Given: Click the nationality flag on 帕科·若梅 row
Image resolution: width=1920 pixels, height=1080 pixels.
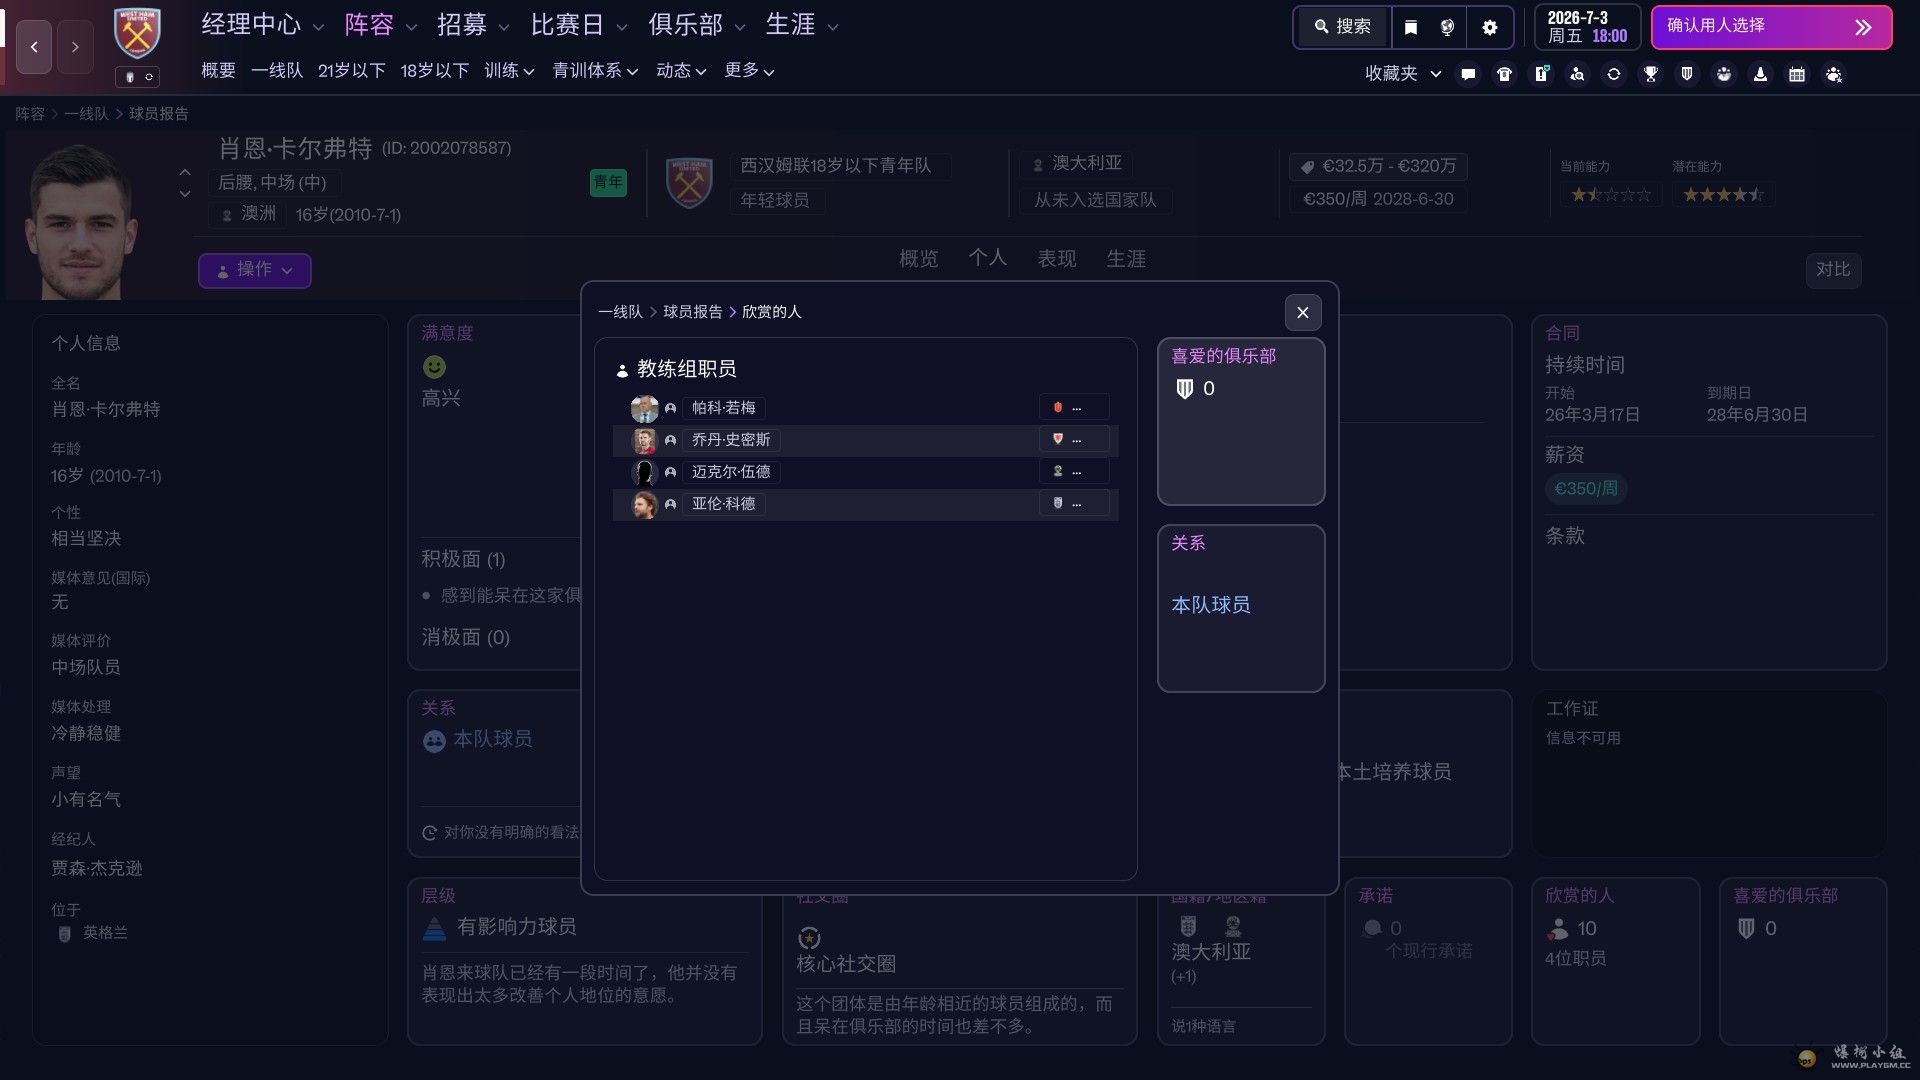Looking at the screenshot, I should (1057, 407).
